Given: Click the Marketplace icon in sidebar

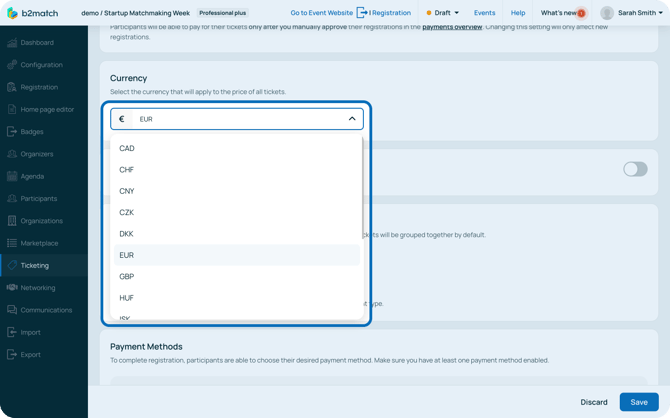Looking at the screenshot, I should [12, 243].
